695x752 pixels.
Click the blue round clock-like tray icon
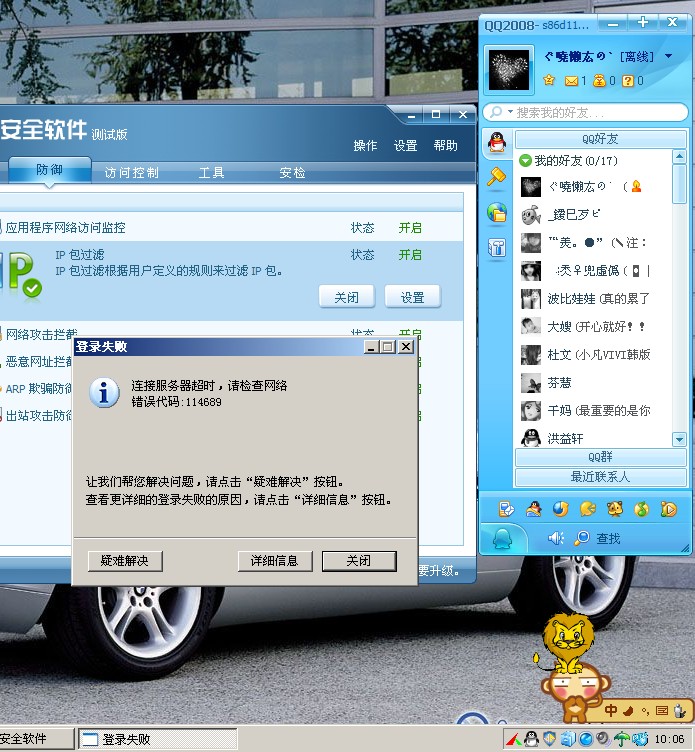click(586, 739)
